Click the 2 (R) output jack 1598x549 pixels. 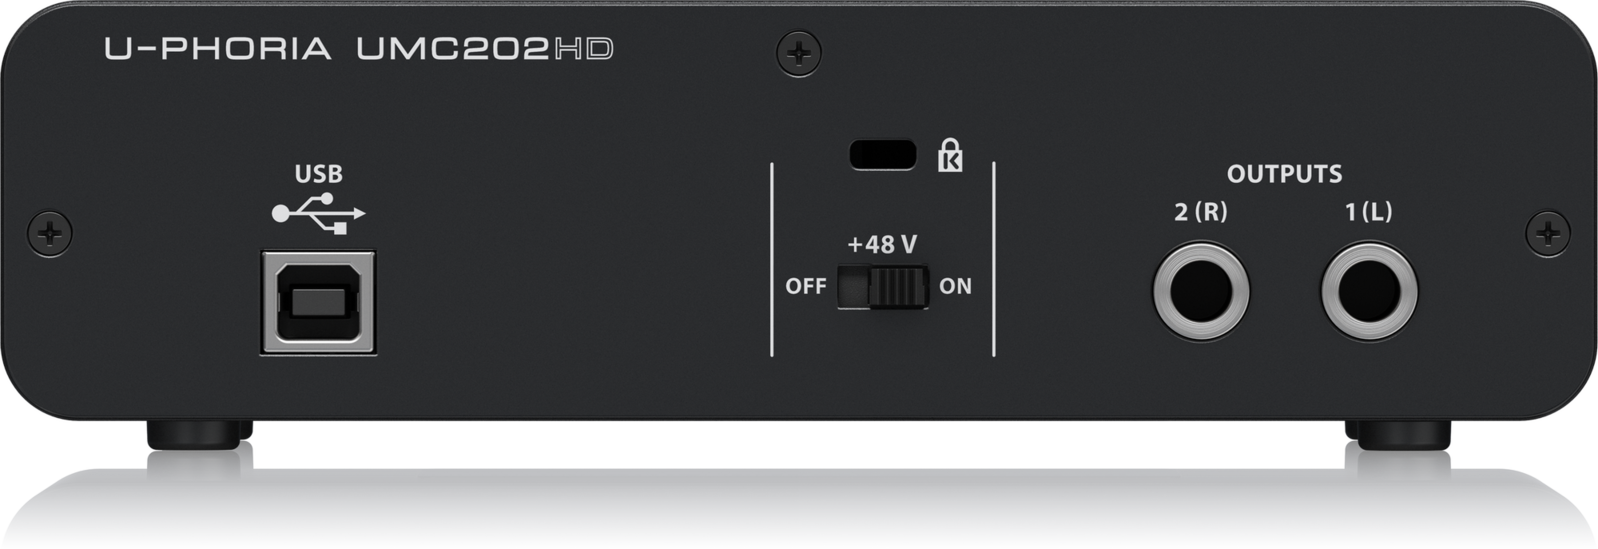[x=1200, y=292]
